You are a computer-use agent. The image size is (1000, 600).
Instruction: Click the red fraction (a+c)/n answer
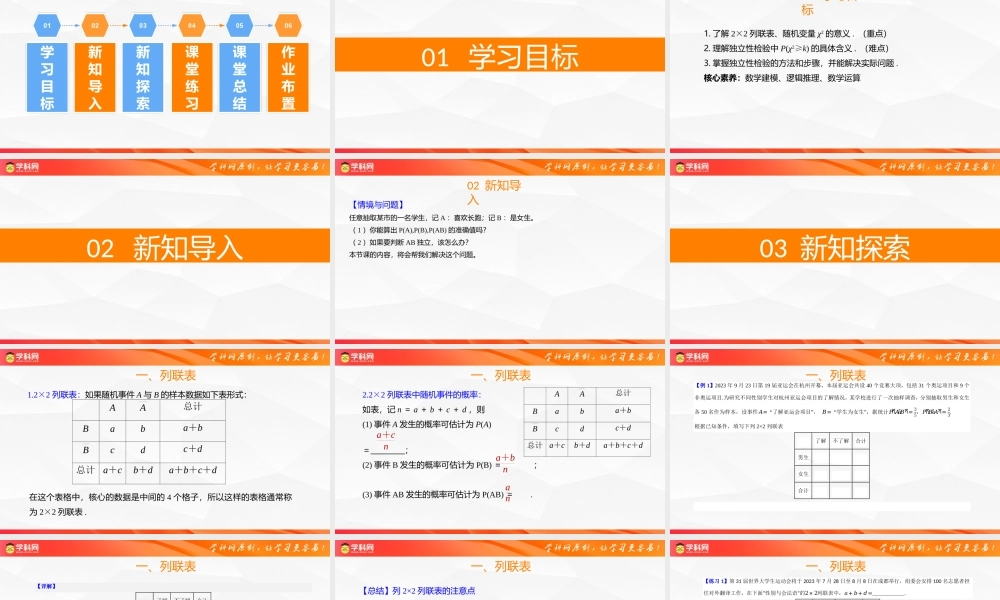[386, 441]
